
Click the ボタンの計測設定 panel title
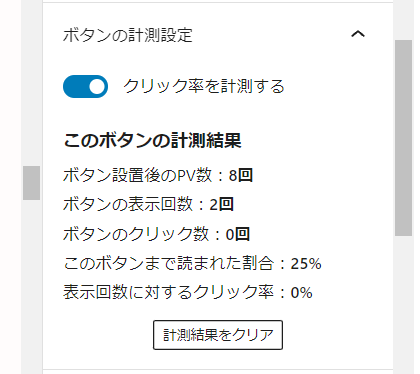click(128, 35)
